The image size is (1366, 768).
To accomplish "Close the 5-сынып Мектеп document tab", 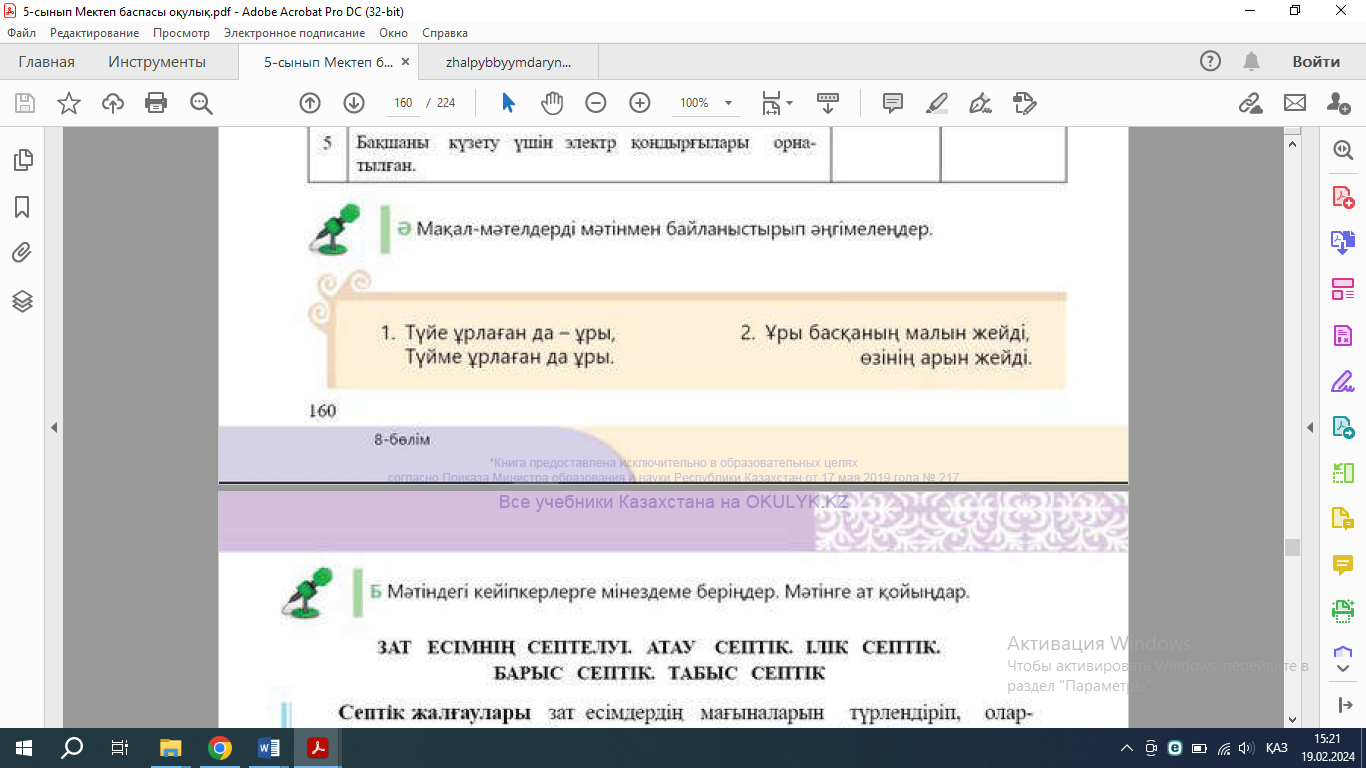I will [405, 62].
